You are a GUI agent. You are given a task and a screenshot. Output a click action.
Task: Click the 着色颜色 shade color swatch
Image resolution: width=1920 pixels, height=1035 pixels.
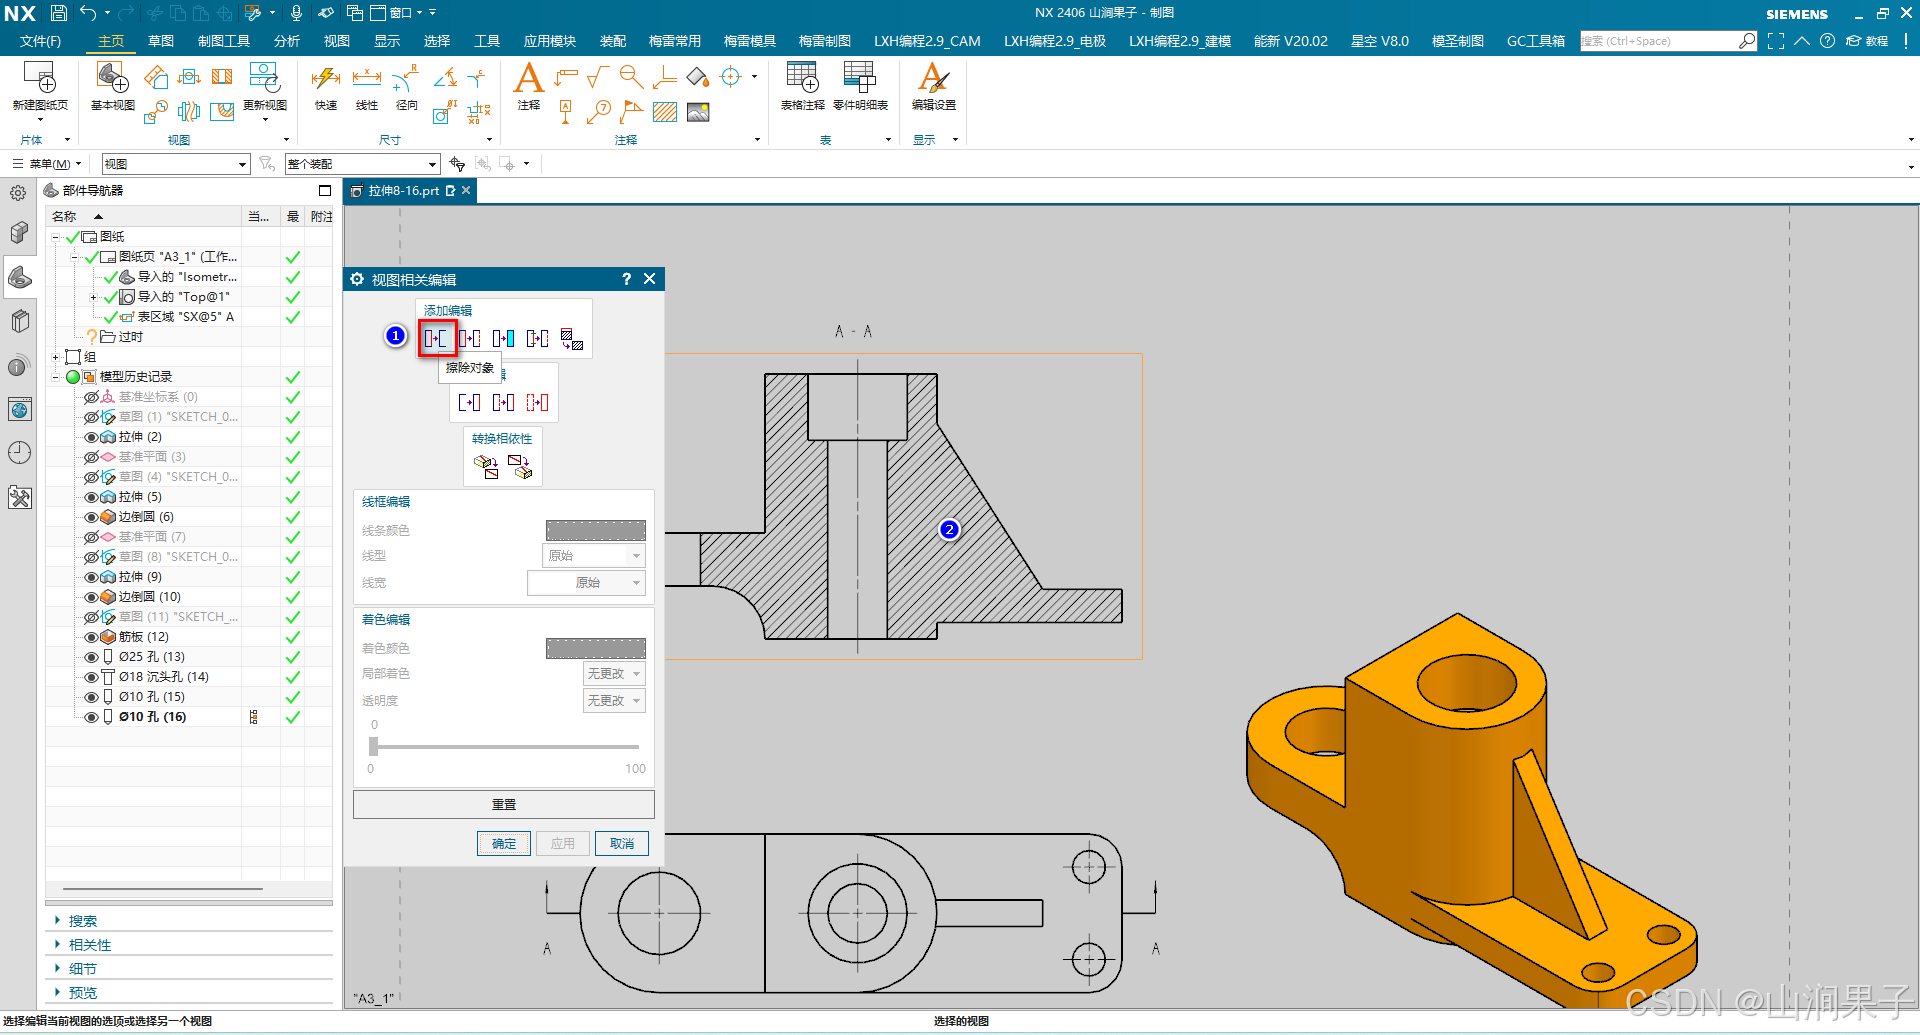point(596,648)
